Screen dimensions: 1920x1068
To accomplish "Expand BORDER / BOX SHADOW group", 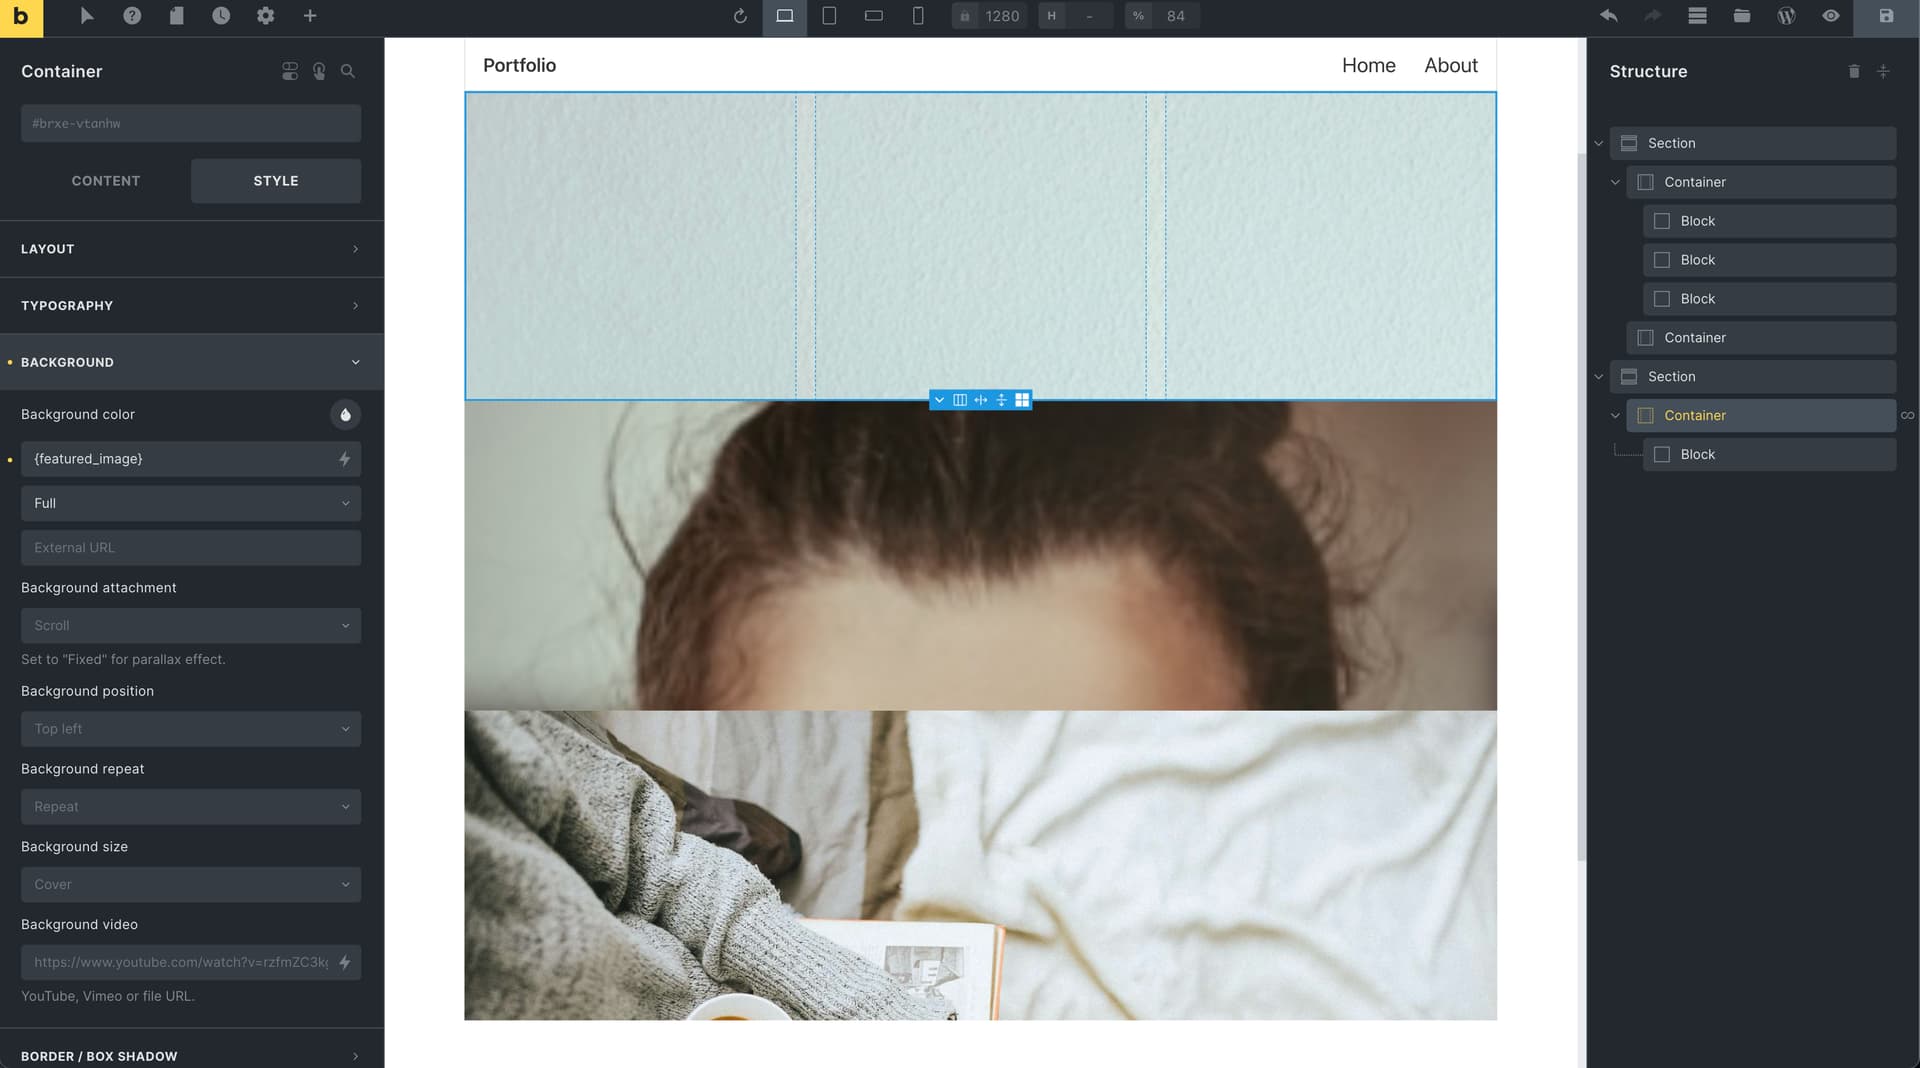I will (192, 1055).
